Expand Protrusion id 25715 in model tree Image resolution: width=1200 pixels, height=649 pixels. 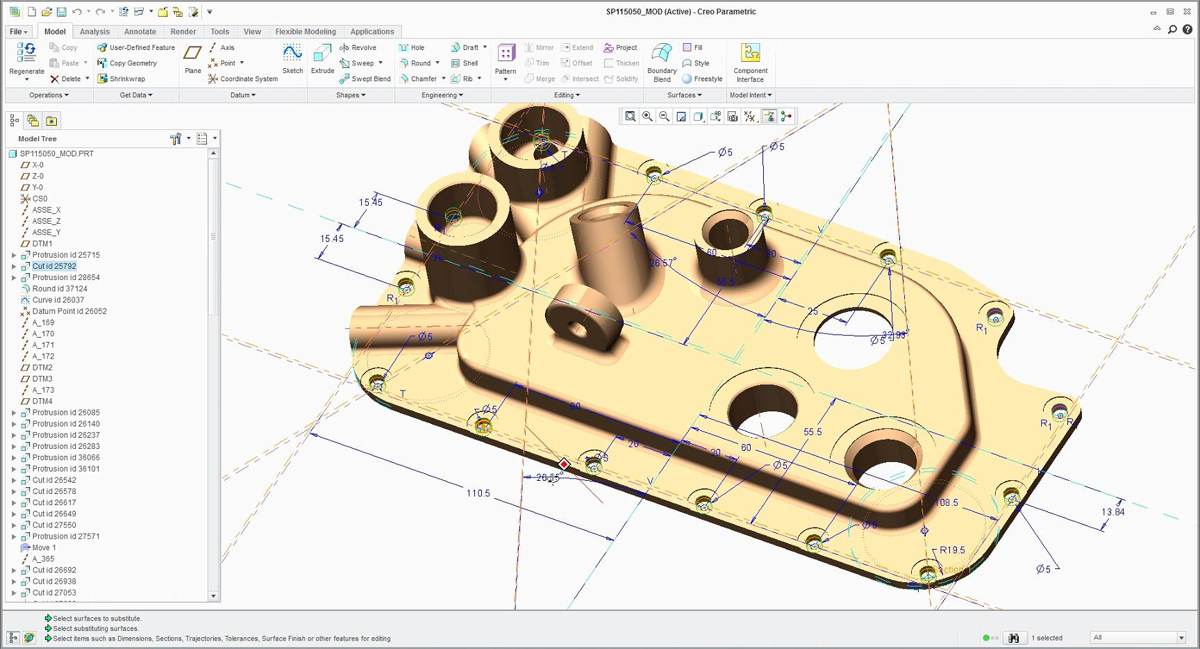tap(14, 255)
